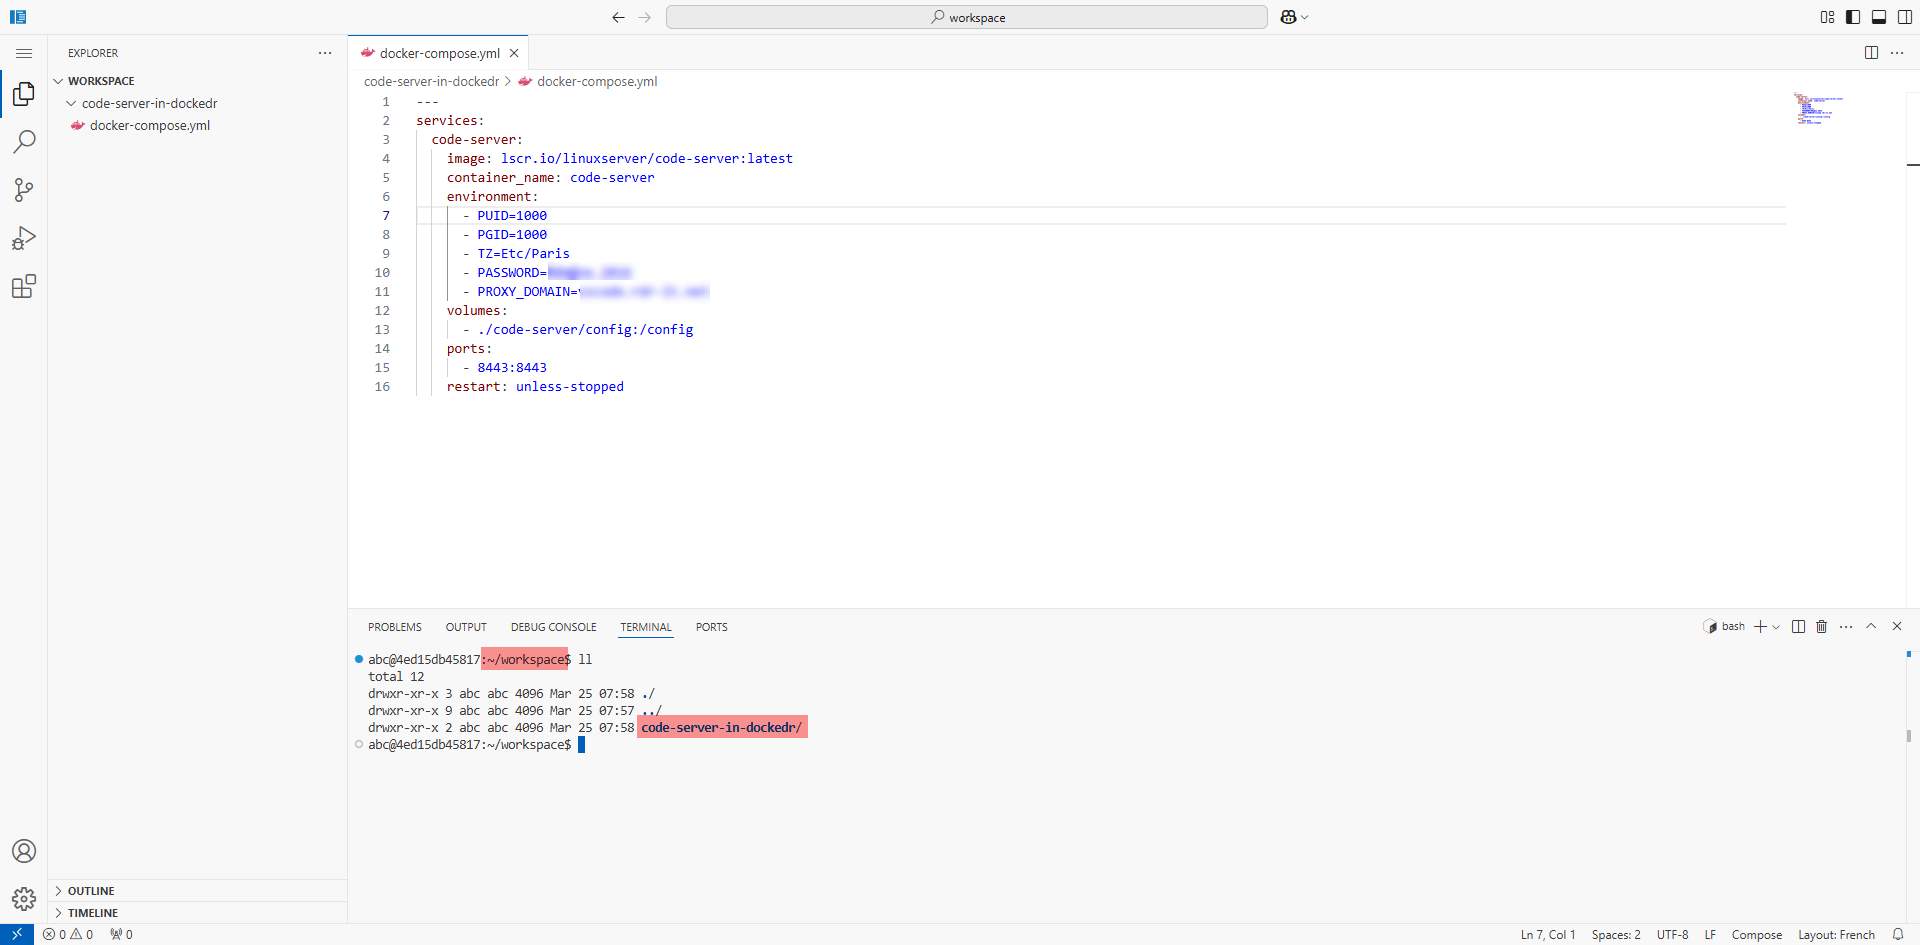Expand the Outline section
The width and height of the screenshot is (1920, 945).
[x=91, y=891]
